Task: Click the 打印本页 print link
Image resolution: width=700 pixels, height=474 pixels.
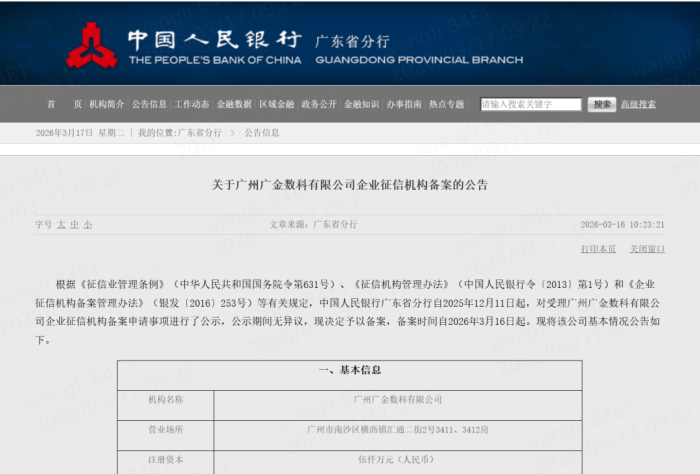Action: click(599, 248)
